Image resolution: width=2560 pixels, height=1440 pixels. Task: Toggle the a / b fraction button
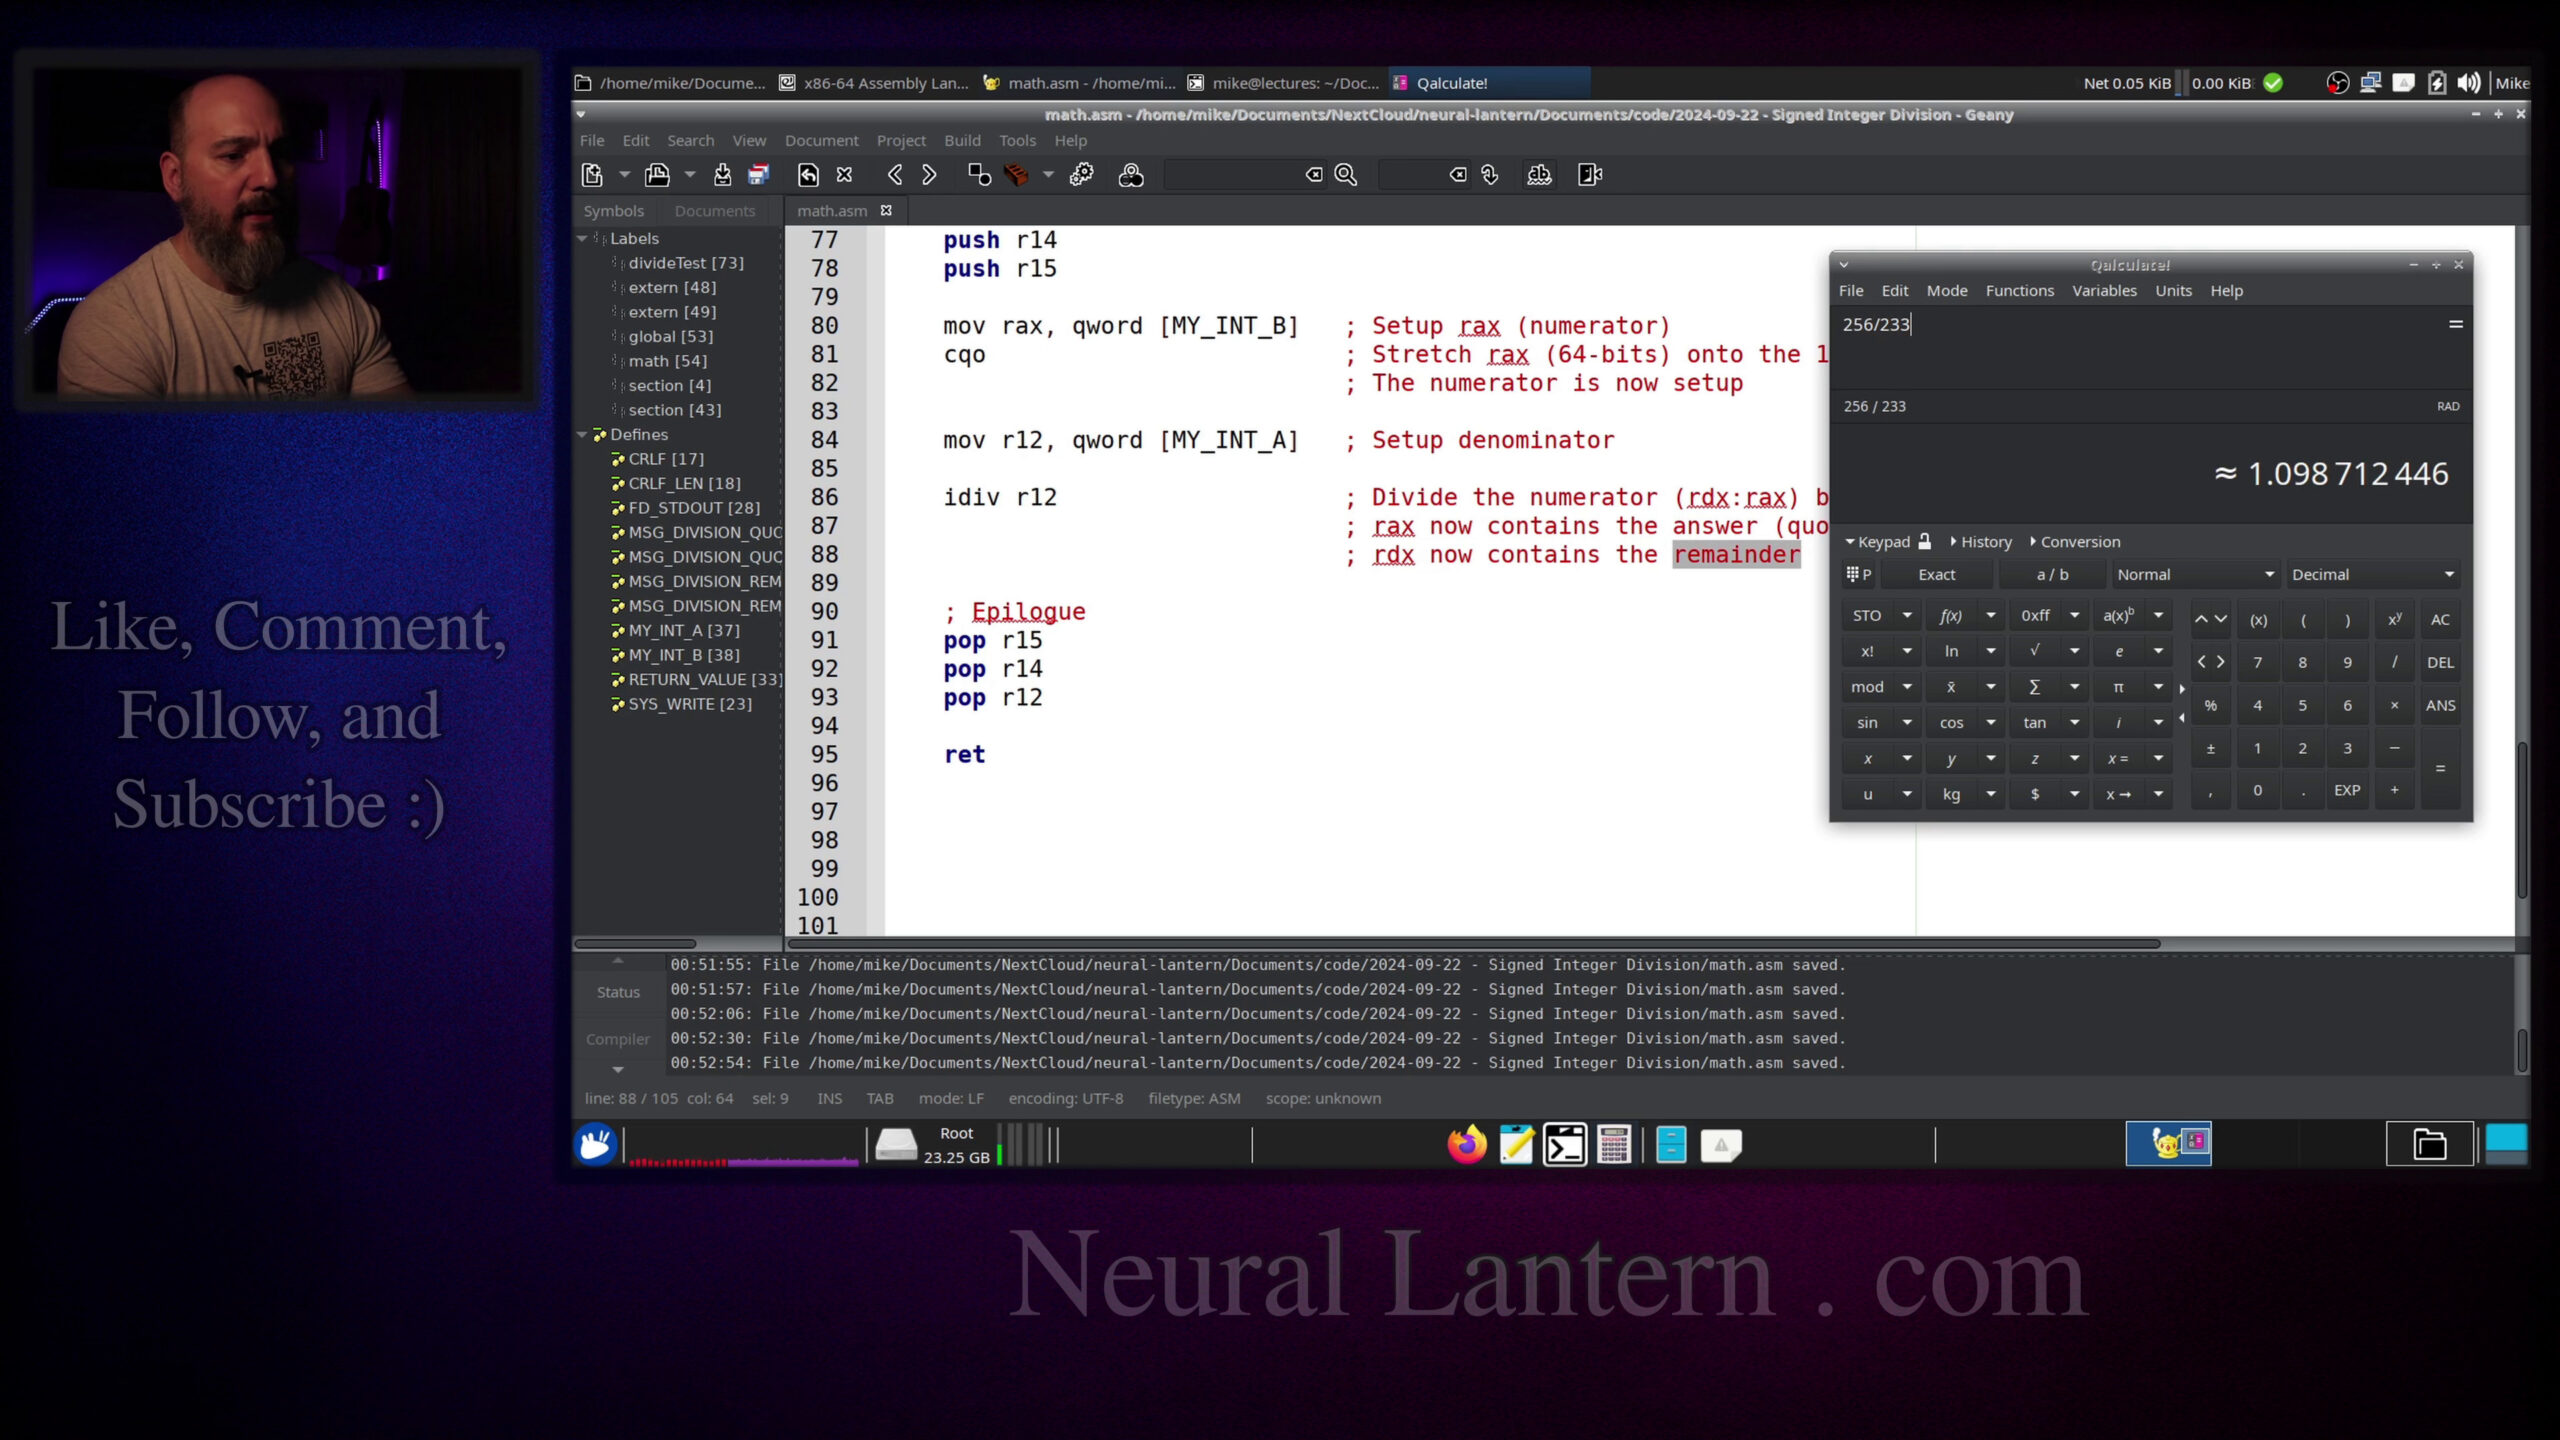click(x=2052, y=575)
